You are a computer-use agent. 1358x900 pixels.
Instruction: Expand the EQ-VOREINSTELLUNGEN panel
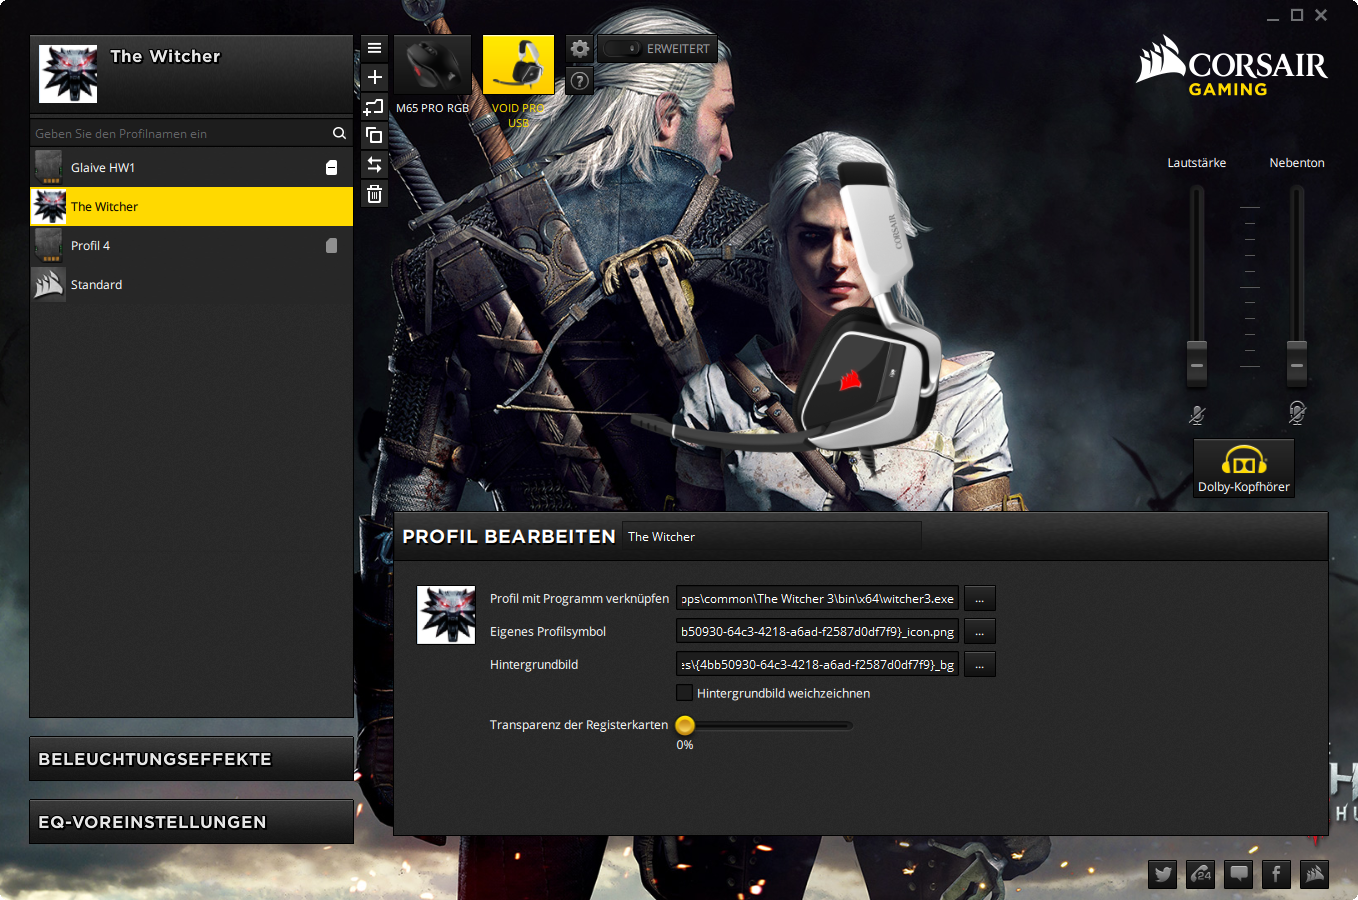[x=191, y=822]
